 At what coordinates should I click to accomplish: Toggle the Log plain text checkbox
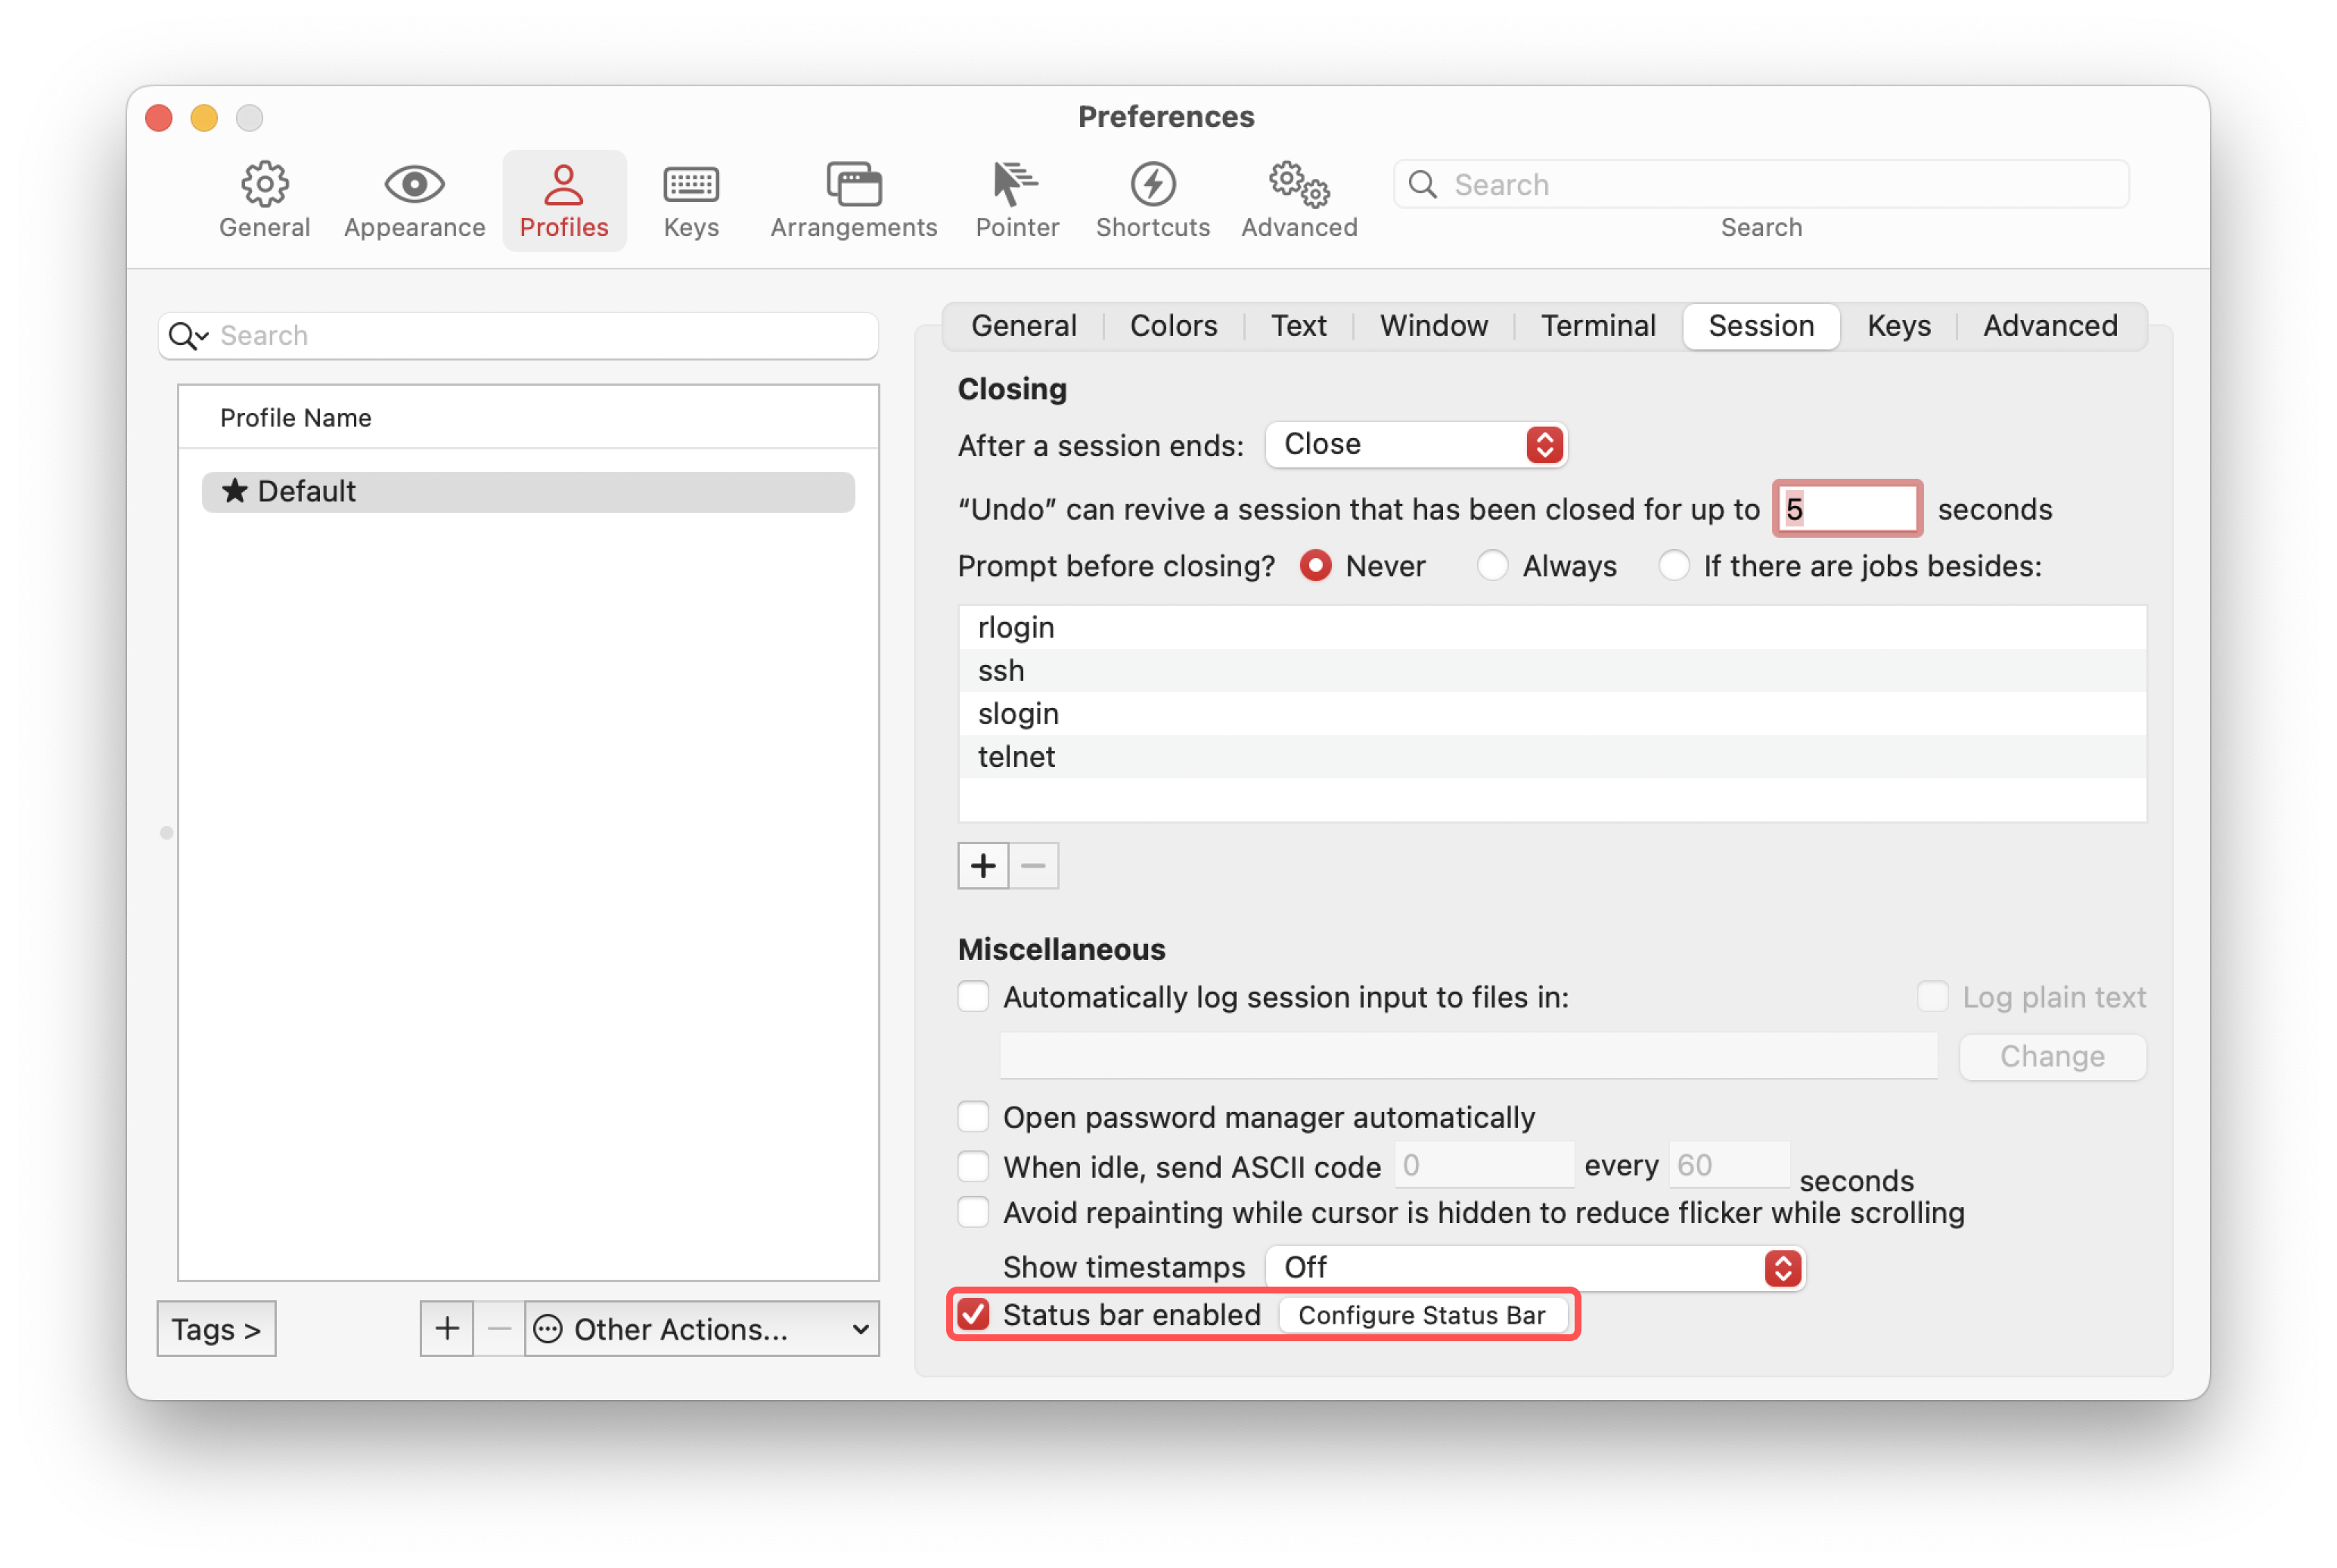tap(1932, 997)
